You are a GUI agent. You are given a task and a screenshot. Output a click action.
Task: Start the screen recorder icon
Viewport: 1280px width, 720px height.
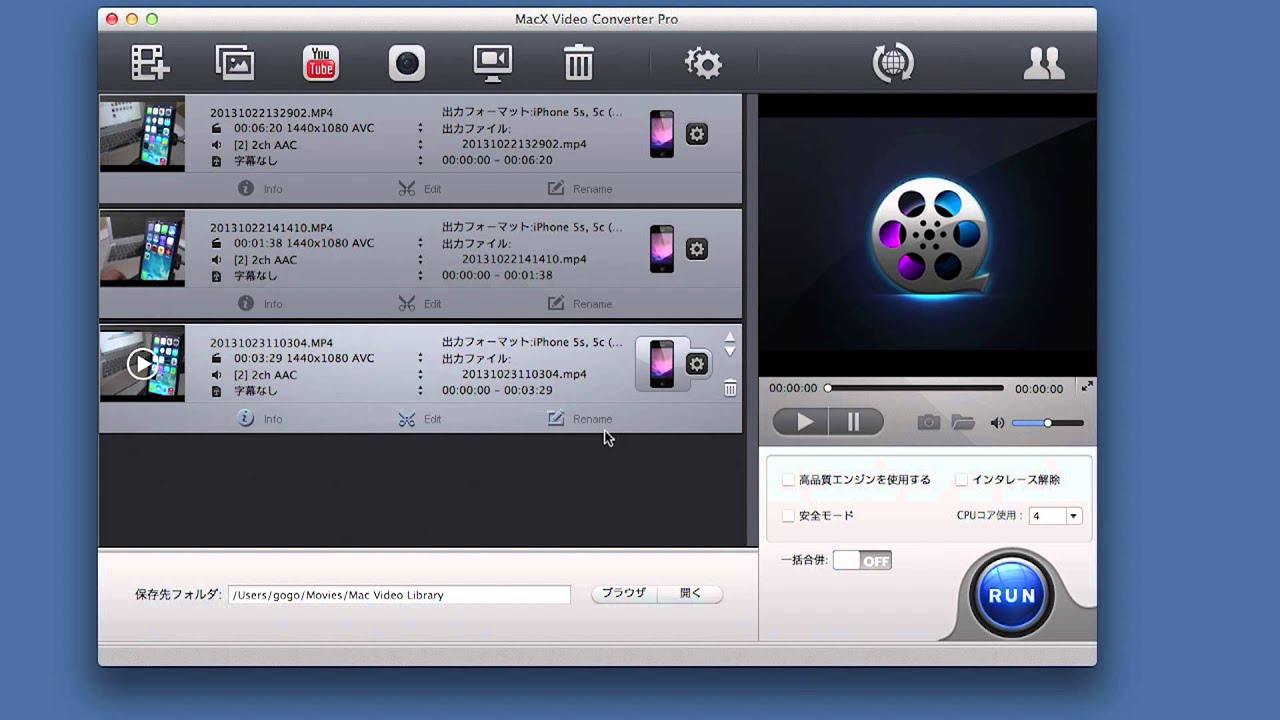(493, 63)
